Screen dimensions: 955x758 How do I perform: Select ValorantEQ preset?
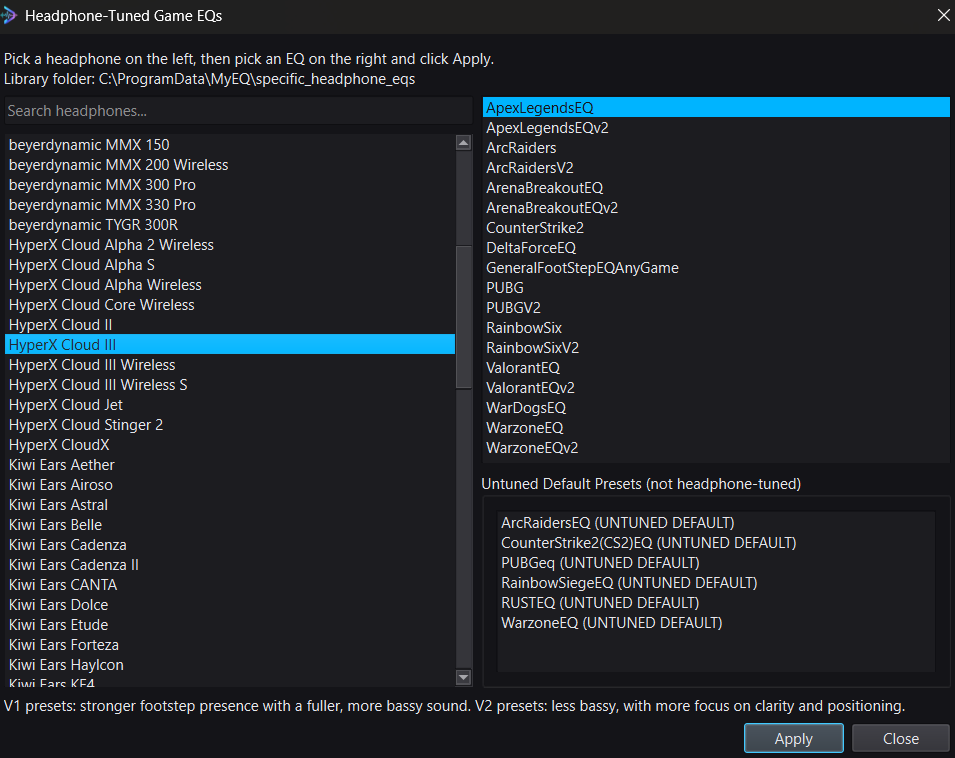point(716,368)
